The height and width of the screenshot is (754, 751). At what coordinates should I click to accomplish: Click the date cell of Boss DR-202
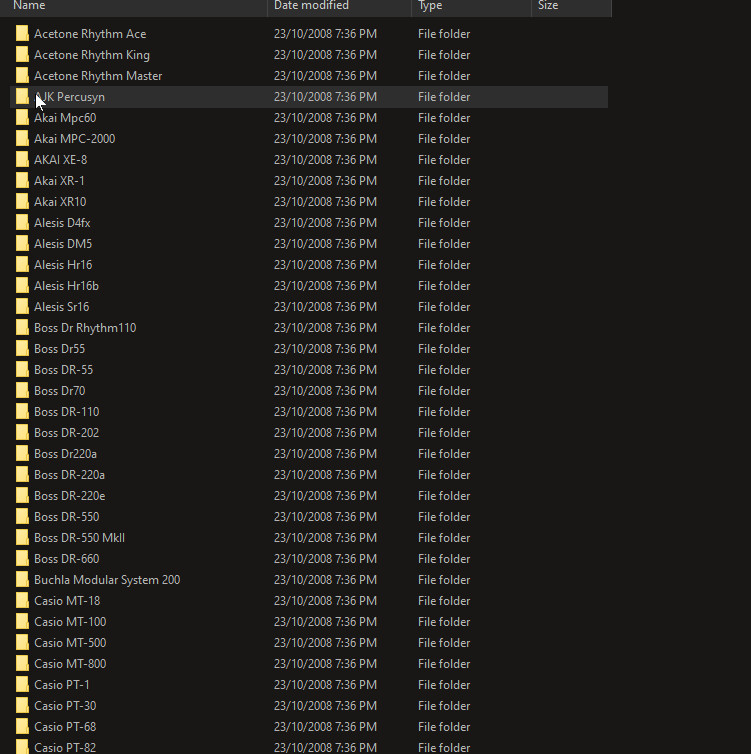click(325, 433)
